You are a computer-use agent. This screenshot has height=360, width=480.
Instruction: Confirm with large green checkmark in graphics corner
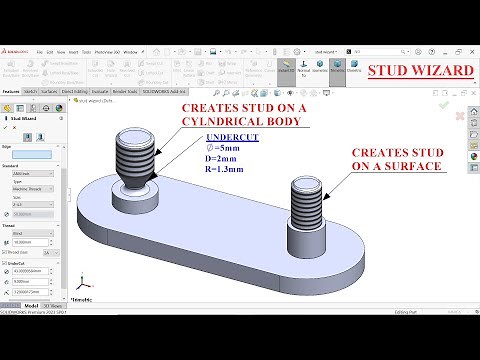pos(444,105)
